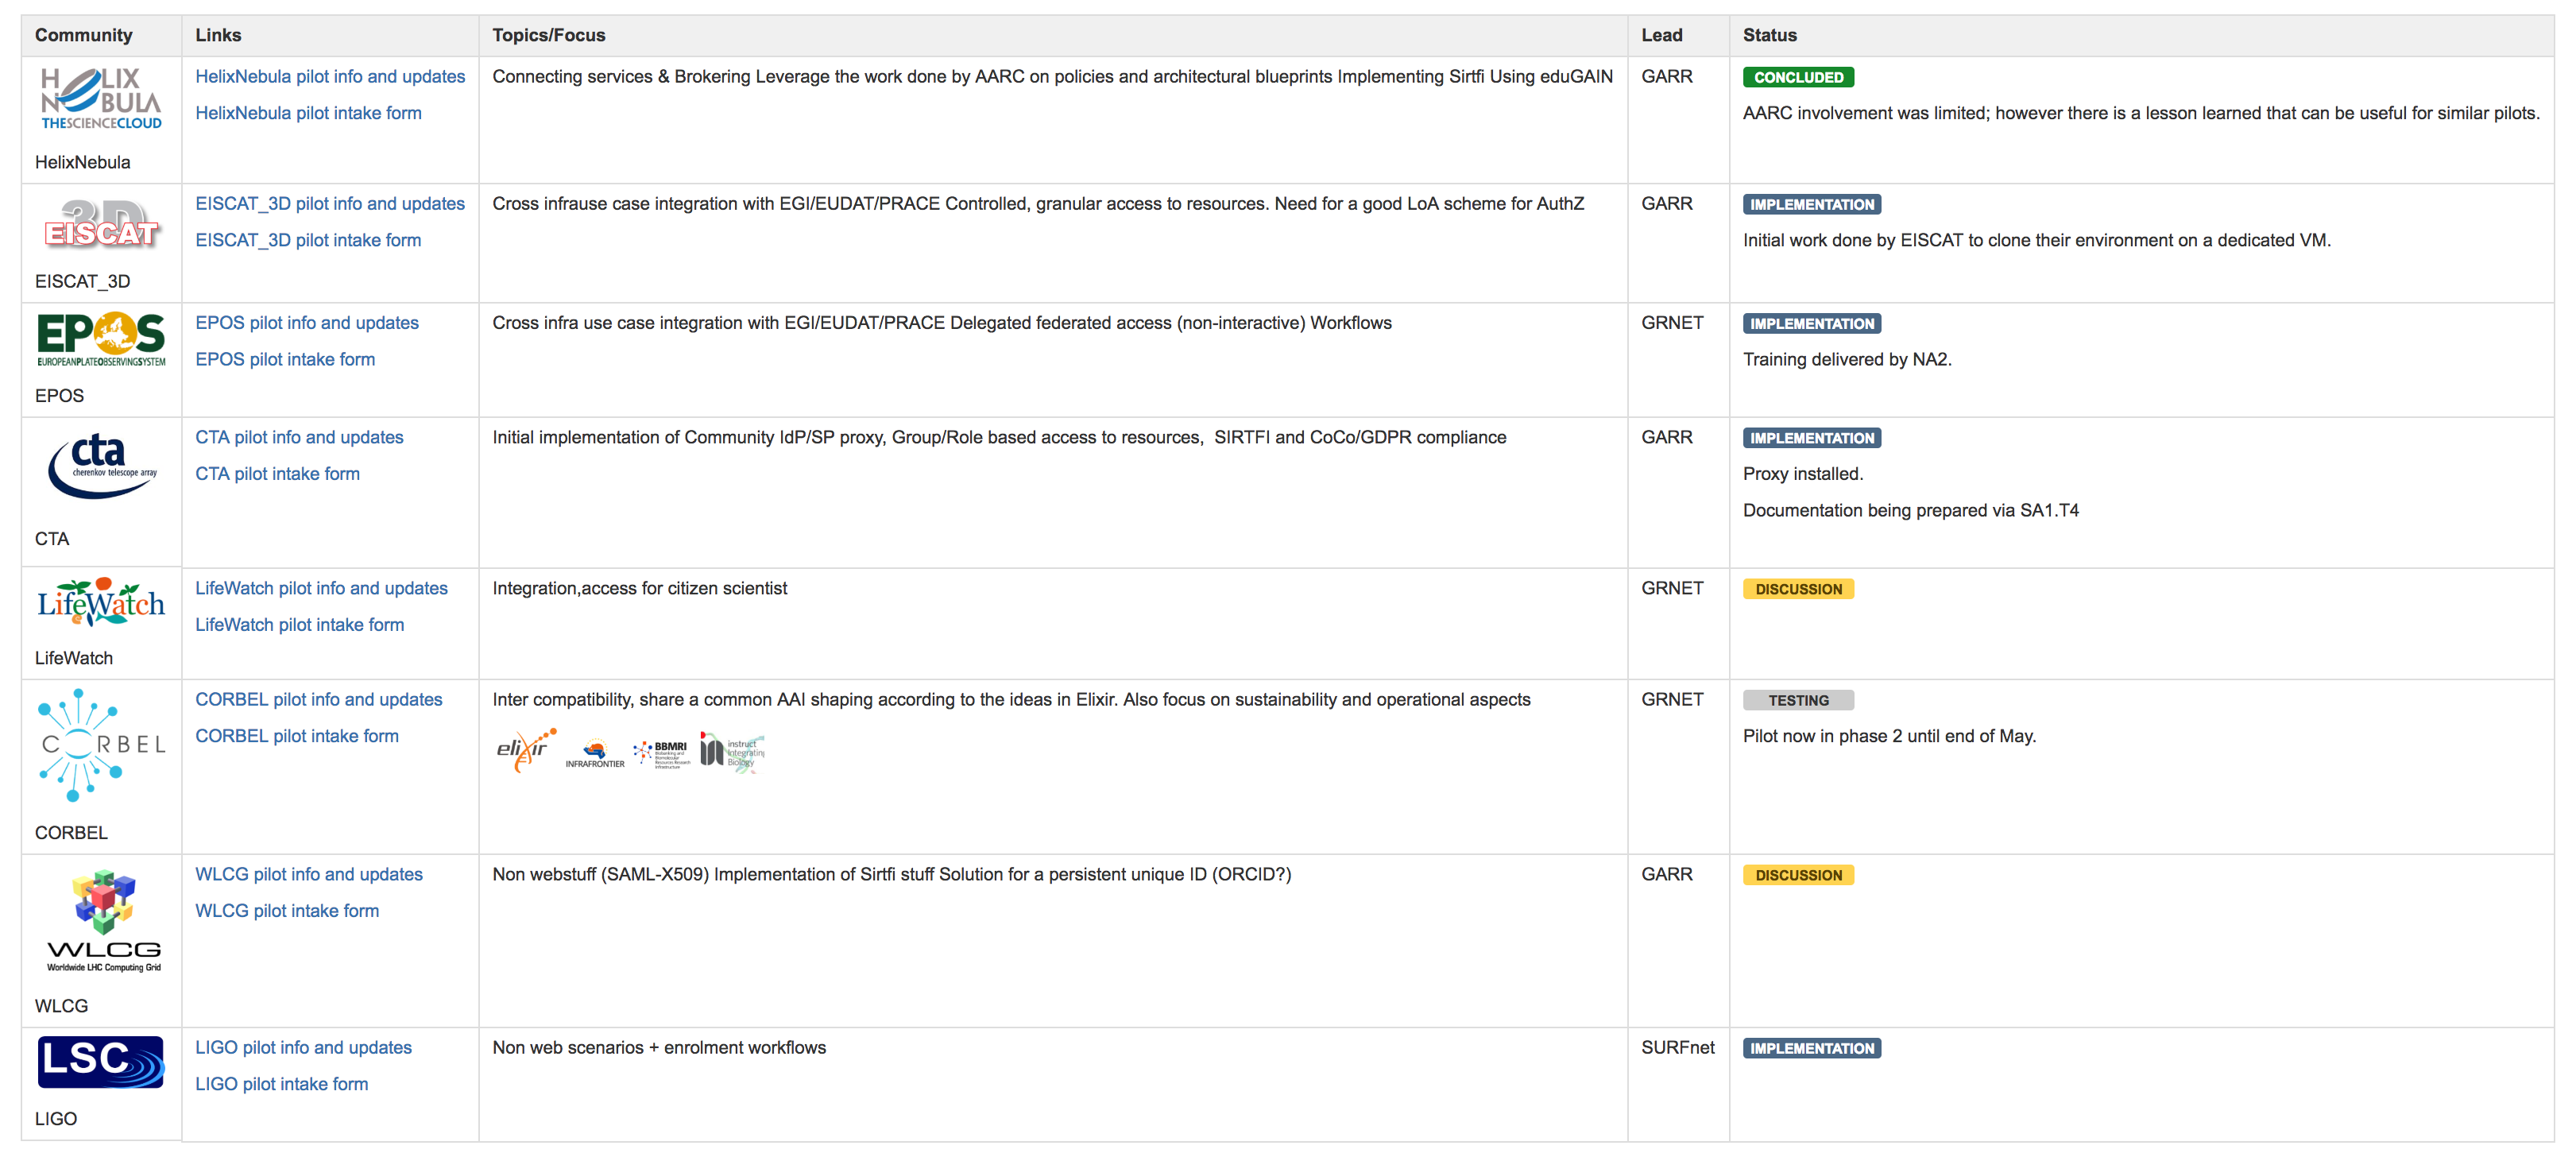Click the EPOS logo image
Viewport: 2576px width, 1157px height.
click(x=101, y=340)
